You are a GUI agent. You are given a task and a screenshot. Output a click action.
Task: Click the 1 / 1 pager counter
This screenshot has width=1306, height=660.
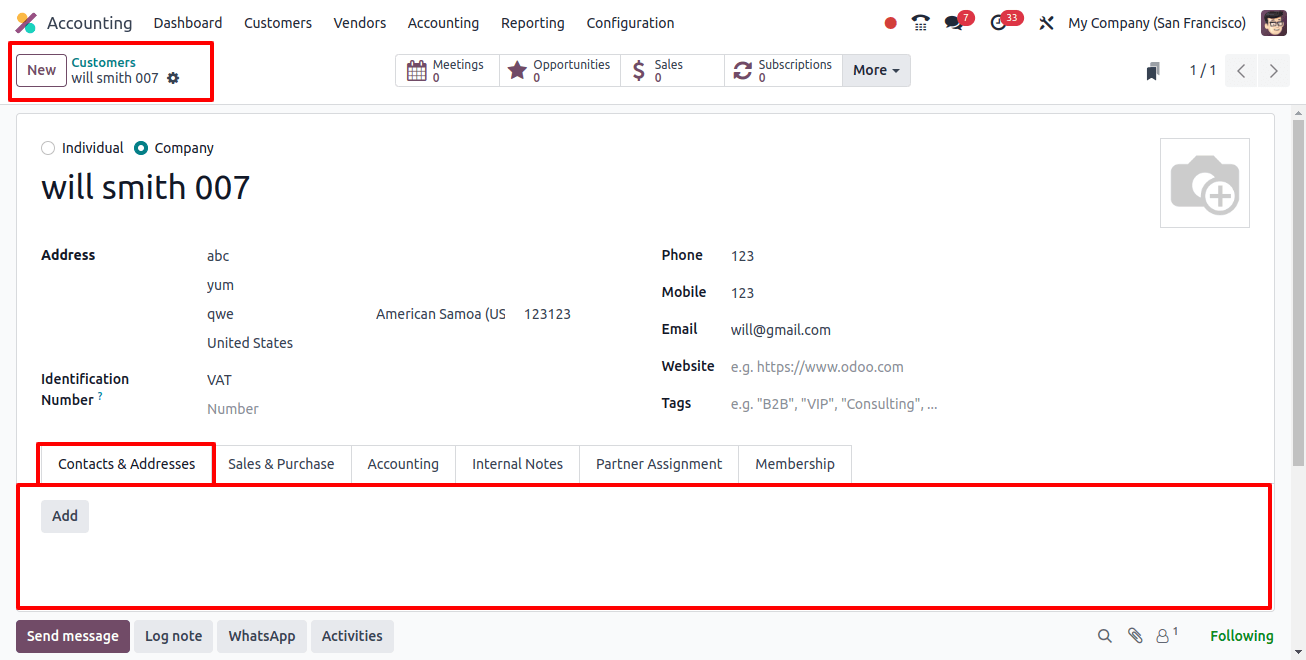point(1203,70)
